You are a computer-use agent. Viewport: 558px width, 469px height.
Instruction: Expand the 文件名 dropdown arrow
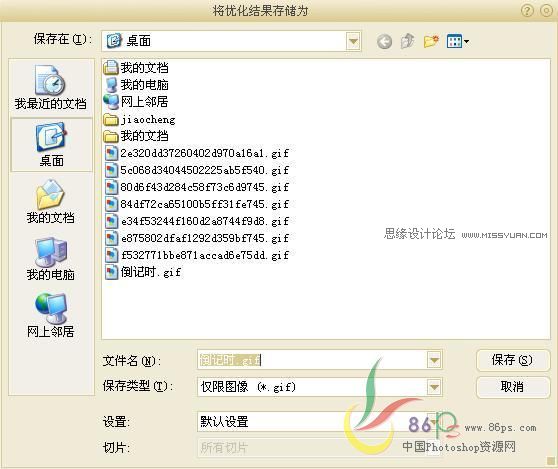(x=434, y=360)
